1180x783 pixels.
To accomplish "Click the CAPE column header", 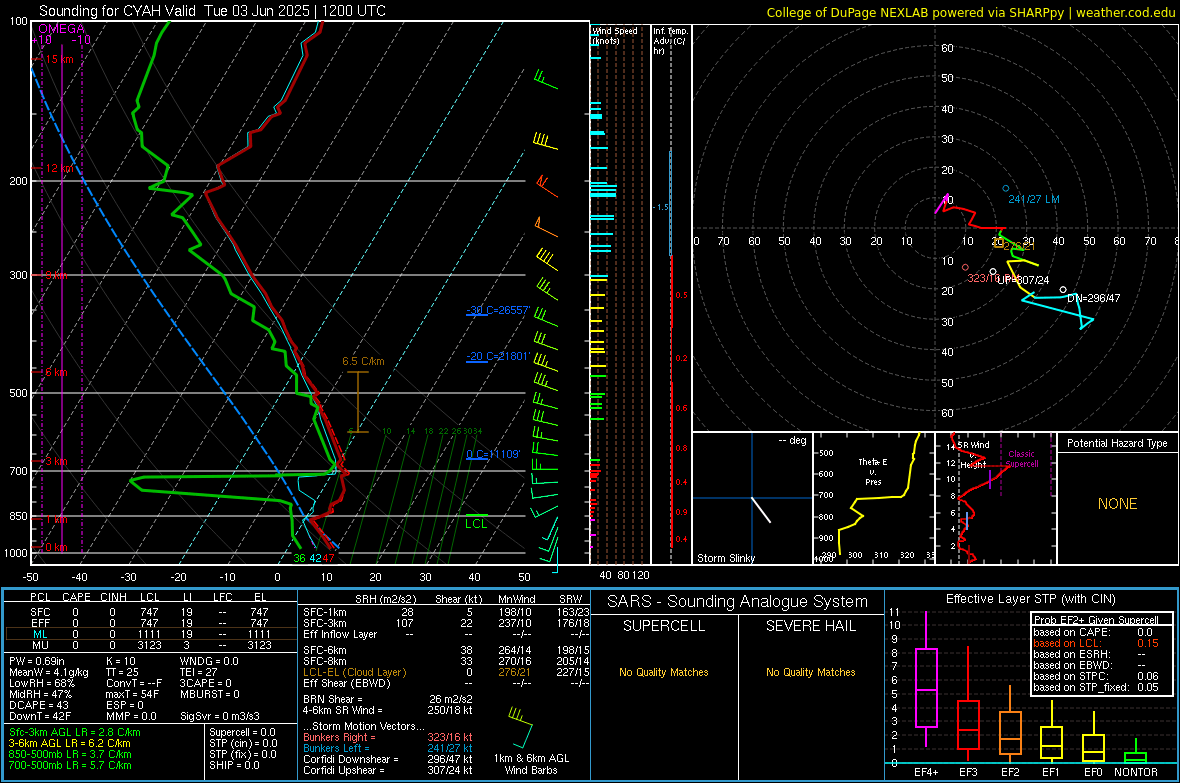I will (76, 597).
